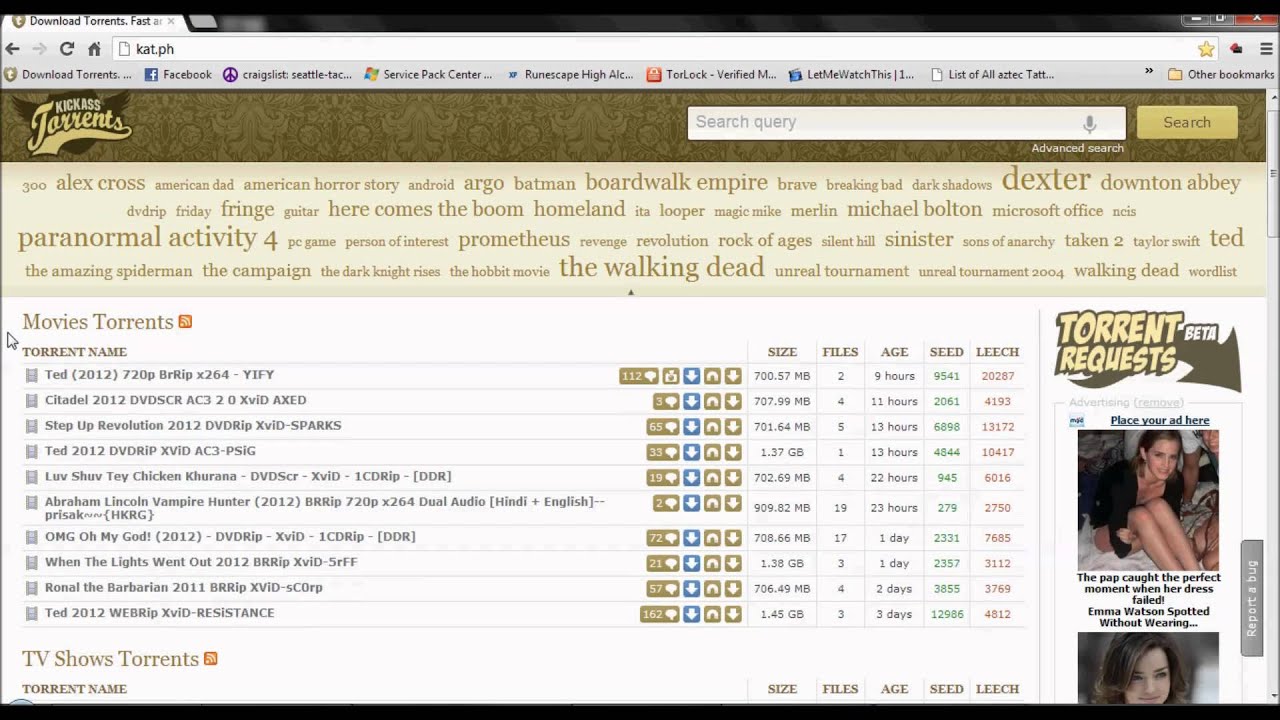1280x720 pixels.
Task: Open the Chrome menu icon
Action: (1266, 49)
